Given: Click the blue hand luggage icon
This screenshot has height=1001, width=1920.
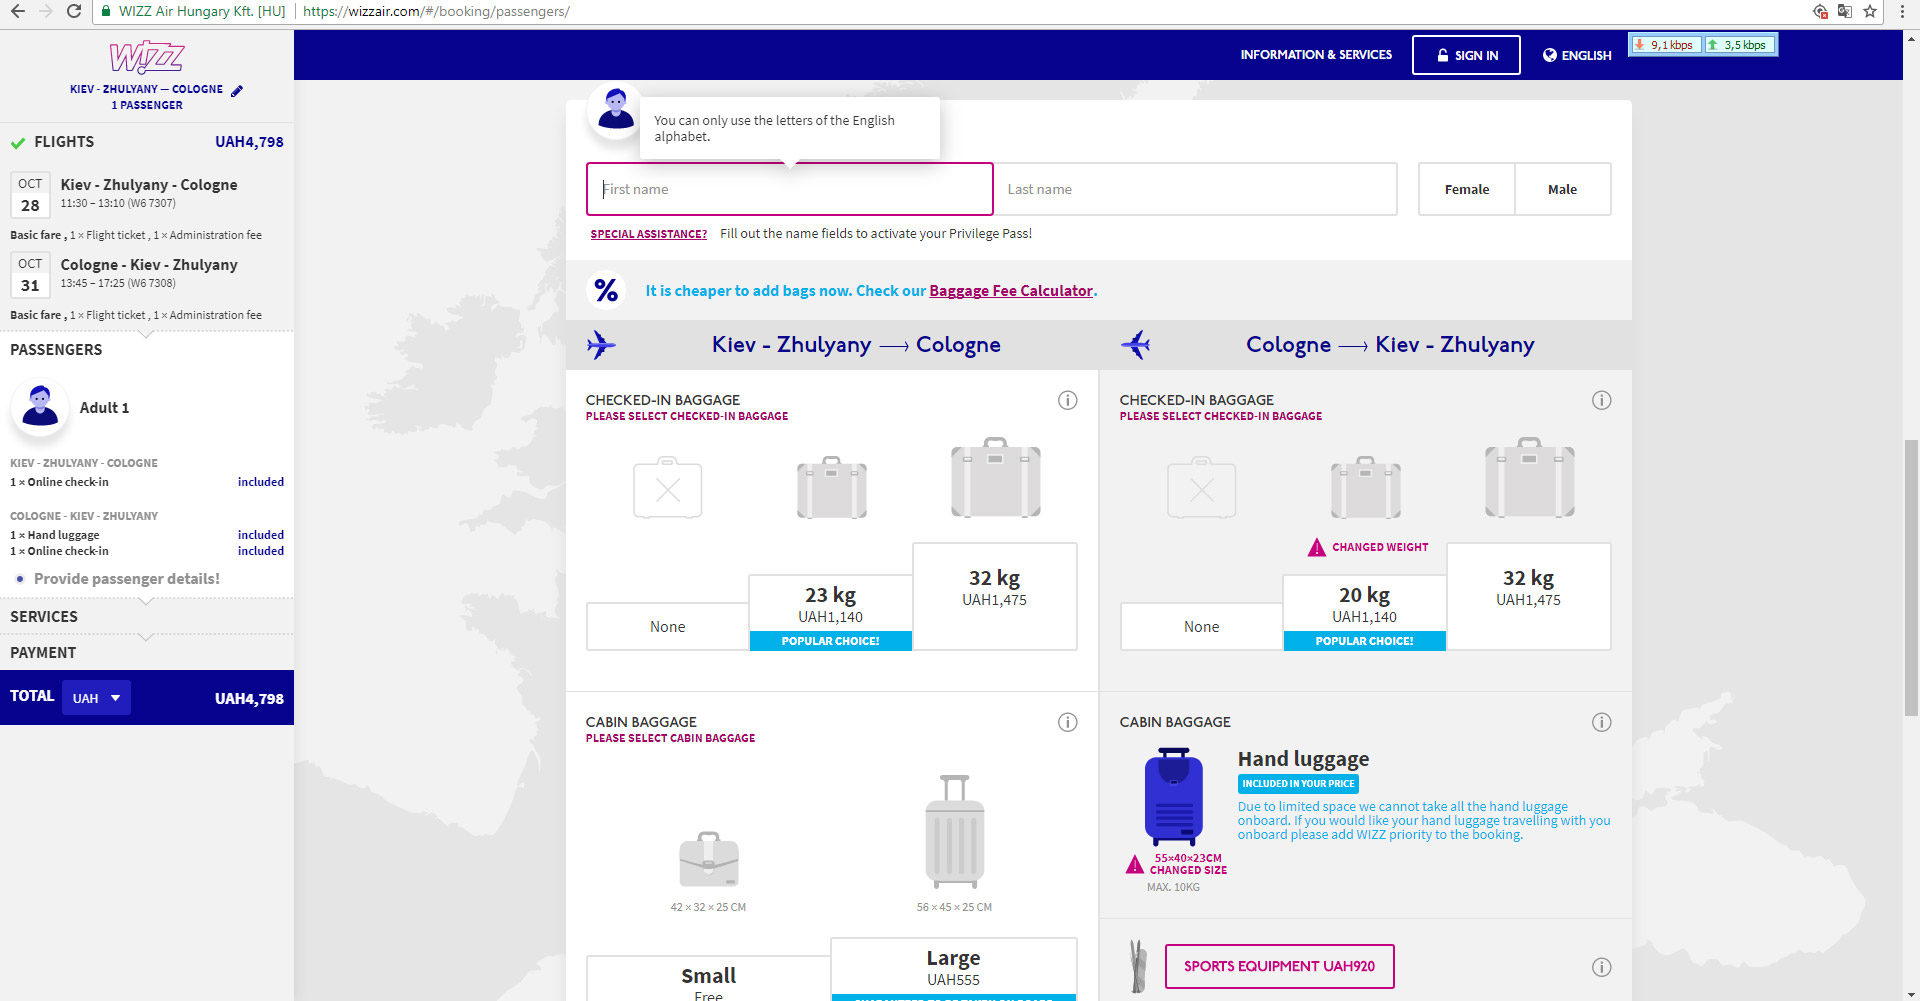Looking at the screenshot, I should point(1174,797).
